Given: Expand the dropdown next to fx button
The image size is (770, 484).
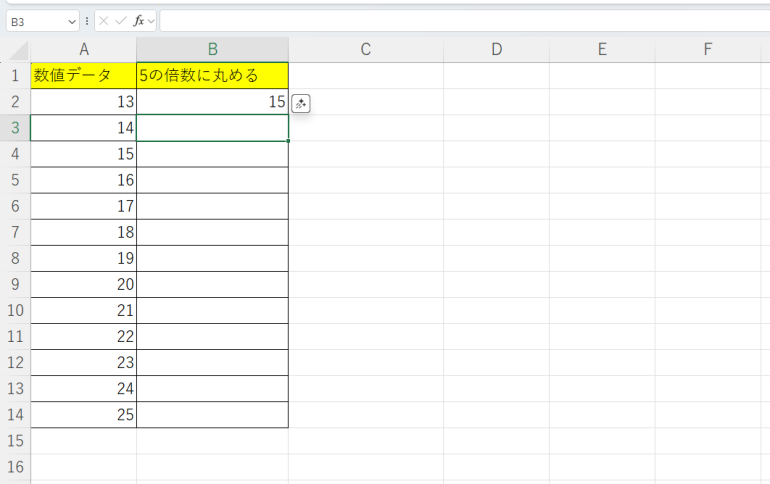Looking at the screenshot, I should 151,21.
